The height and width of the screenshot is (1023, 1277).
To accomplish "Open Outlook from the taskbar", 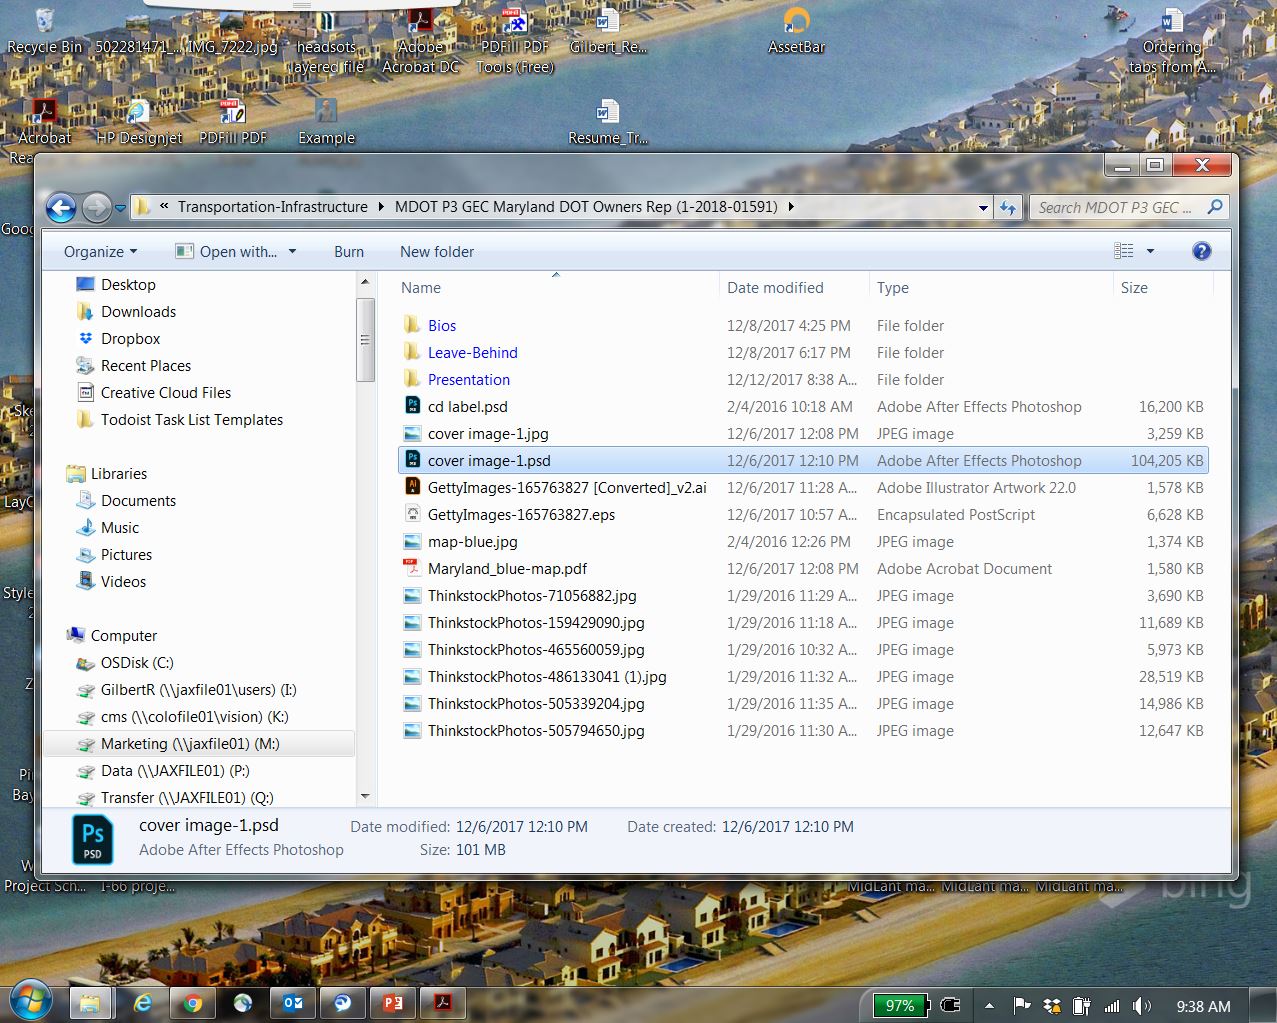I will click(292, 1004).
